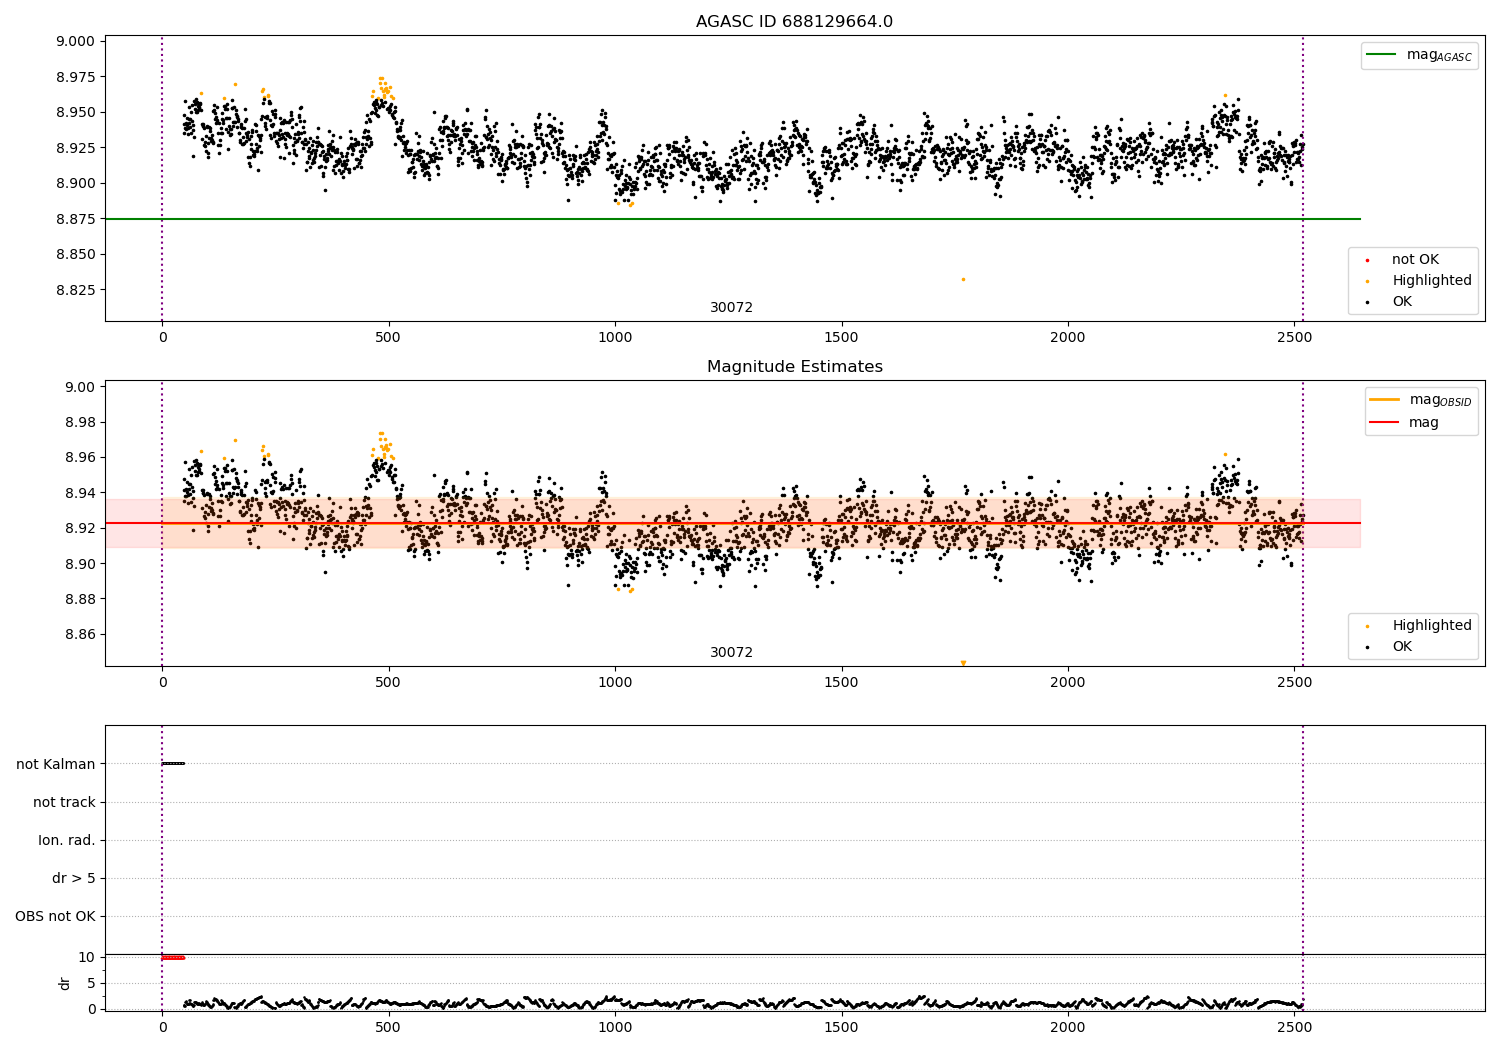Click the 'AGASC ID 688129664.0' plot title
This screenshot has height=1050, width=1500.
[794, 22]
